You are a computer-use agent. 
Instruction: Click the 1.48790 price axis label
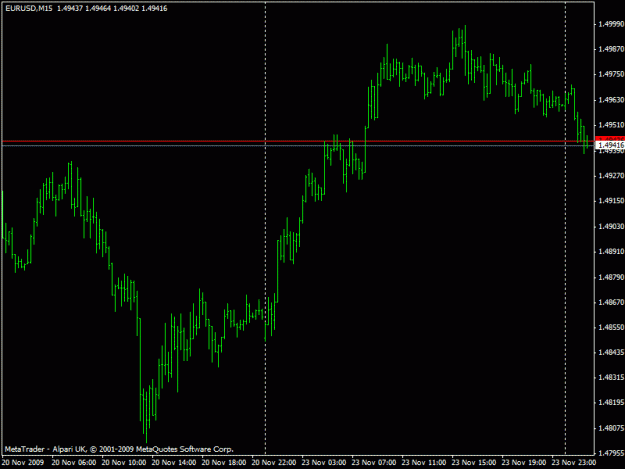(611, 277)
